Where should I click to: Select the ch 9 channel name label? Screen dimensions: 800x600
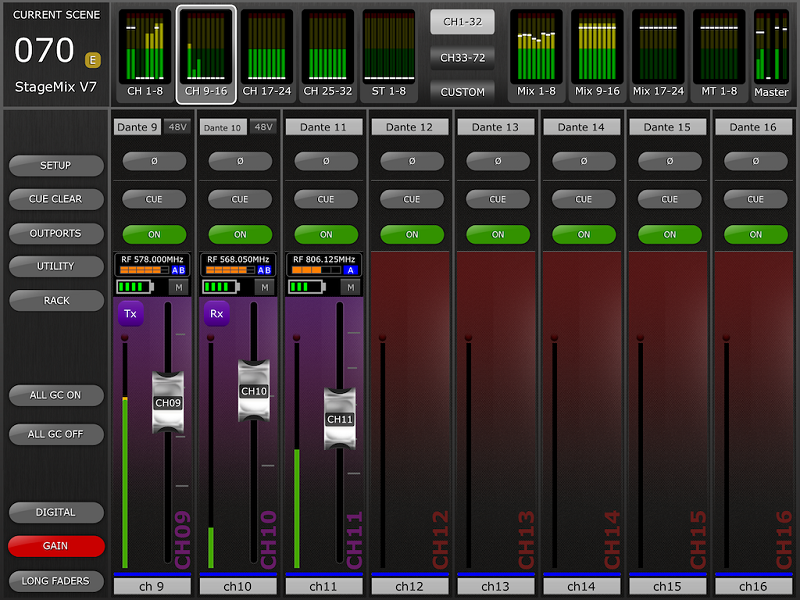tap(152, 586)
